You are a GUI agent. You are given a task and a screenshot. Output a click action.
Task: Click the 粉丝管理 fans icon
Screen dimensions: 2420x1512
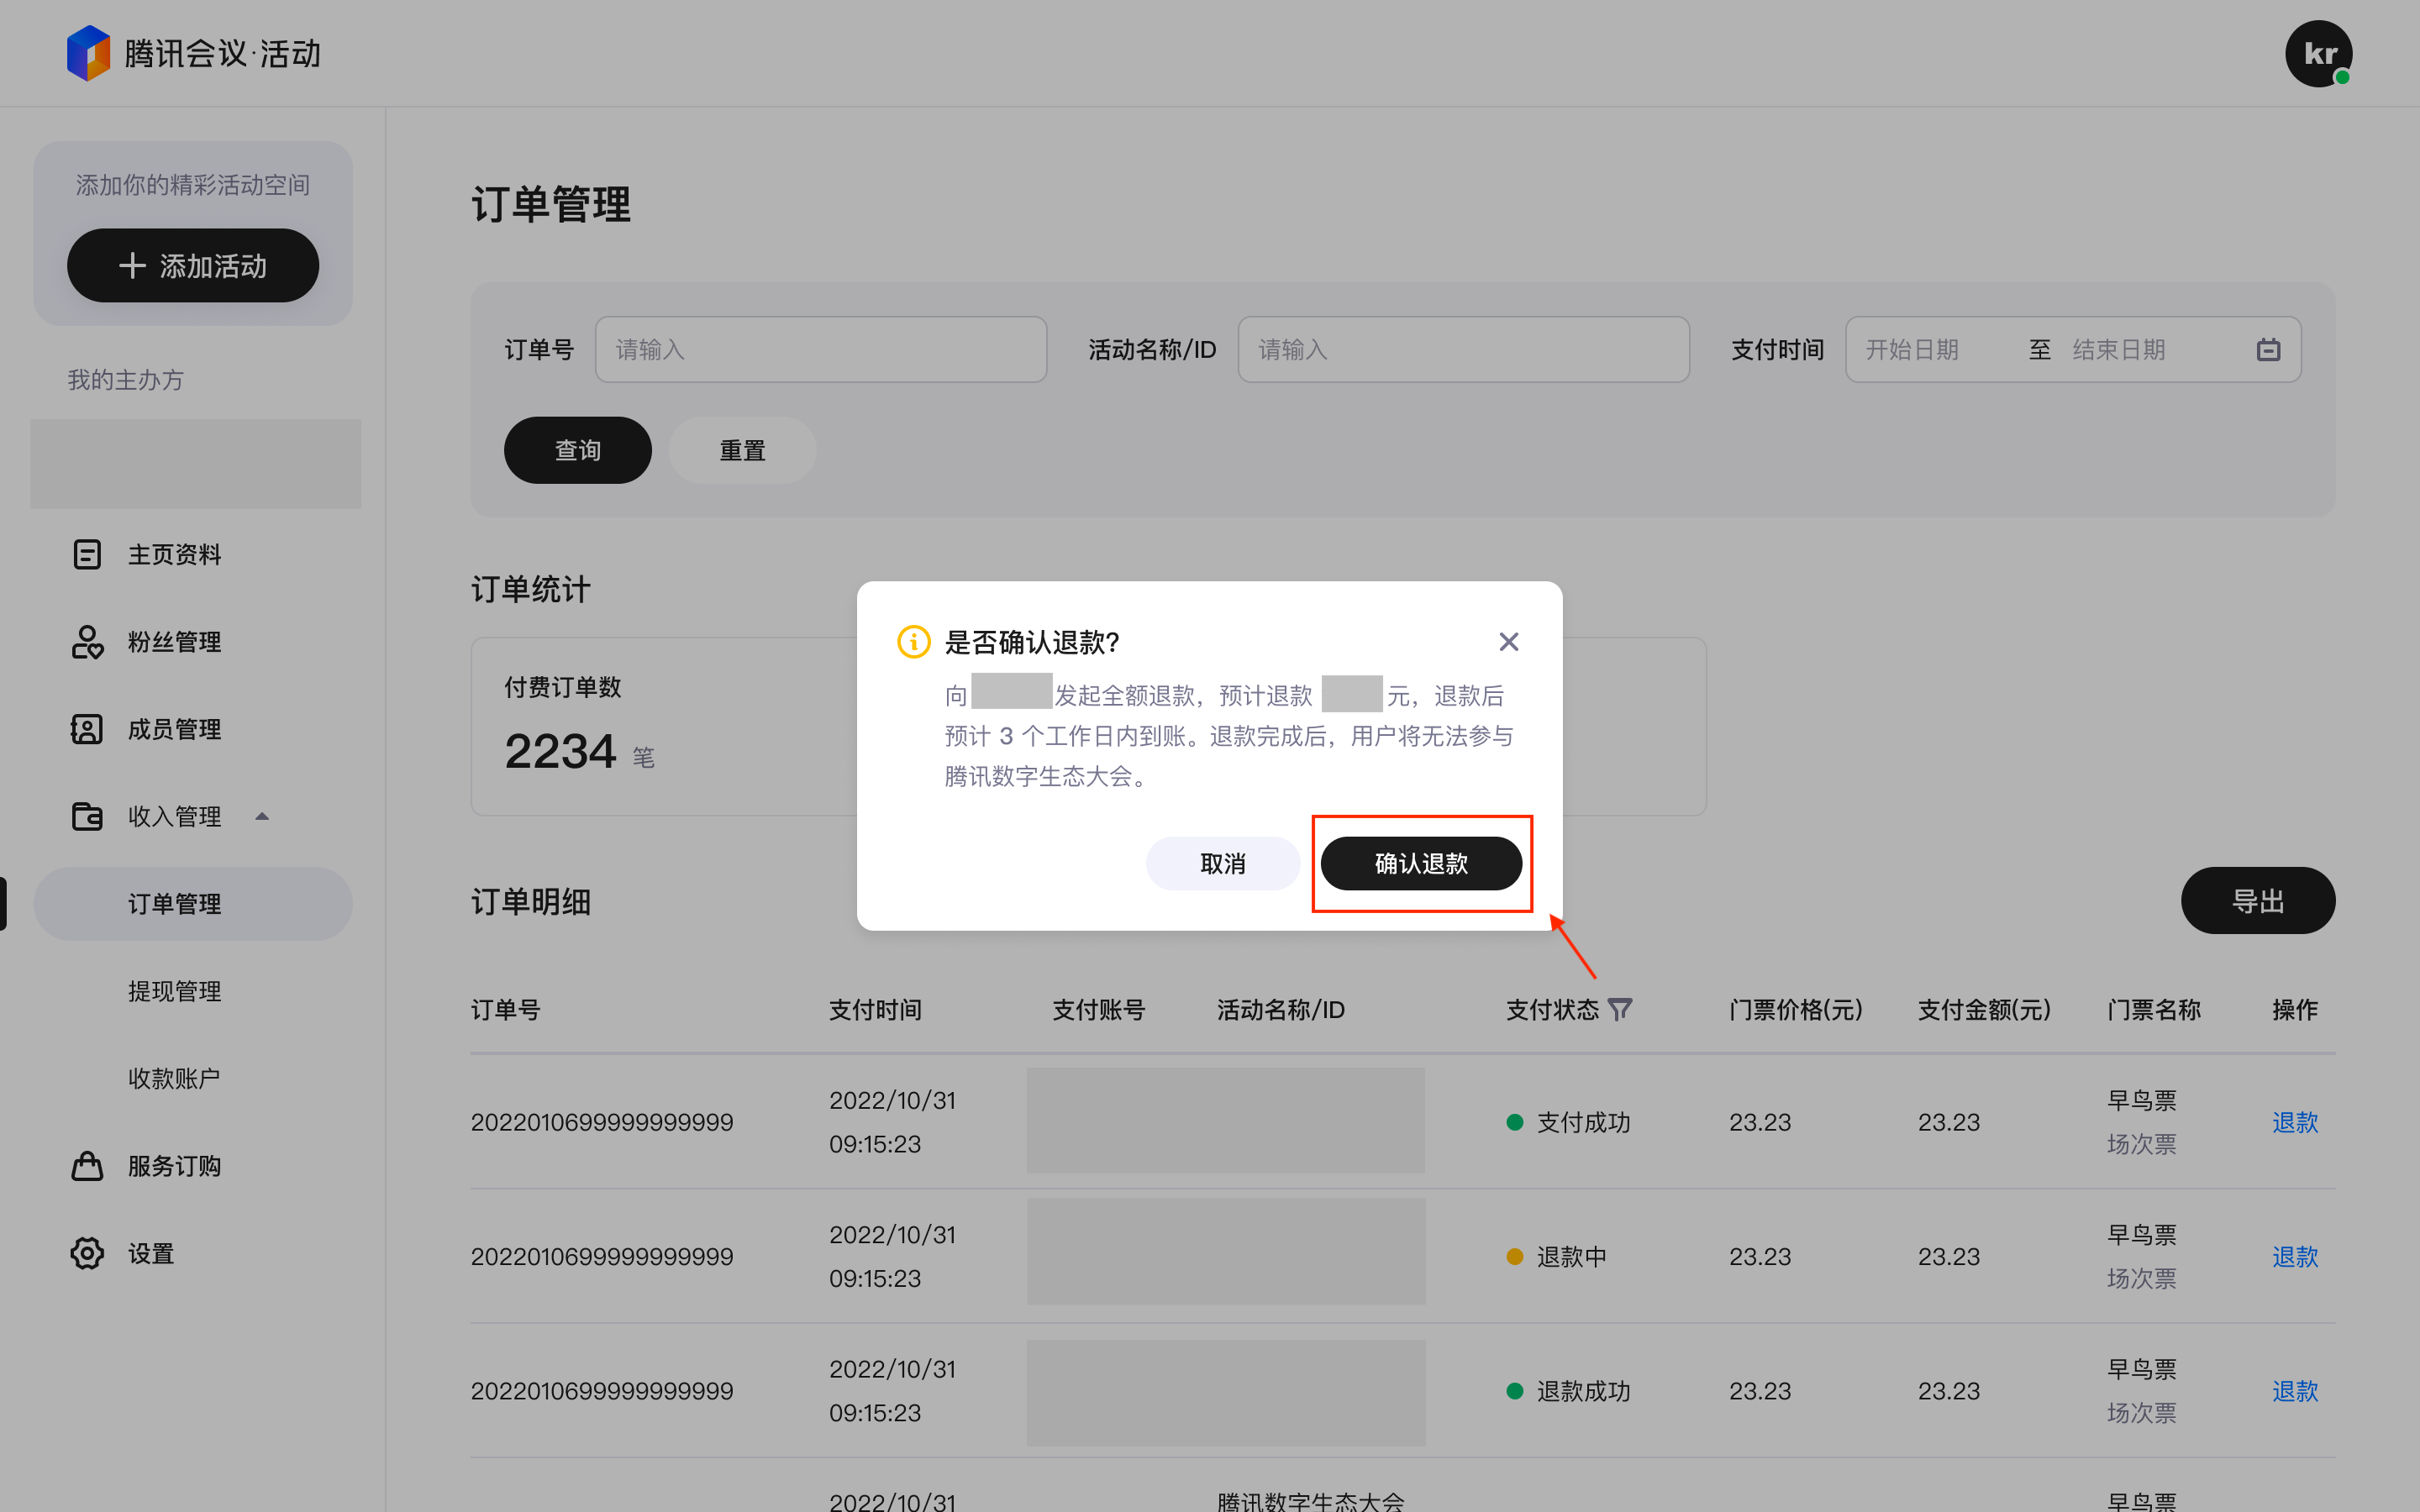click(87, 642)
